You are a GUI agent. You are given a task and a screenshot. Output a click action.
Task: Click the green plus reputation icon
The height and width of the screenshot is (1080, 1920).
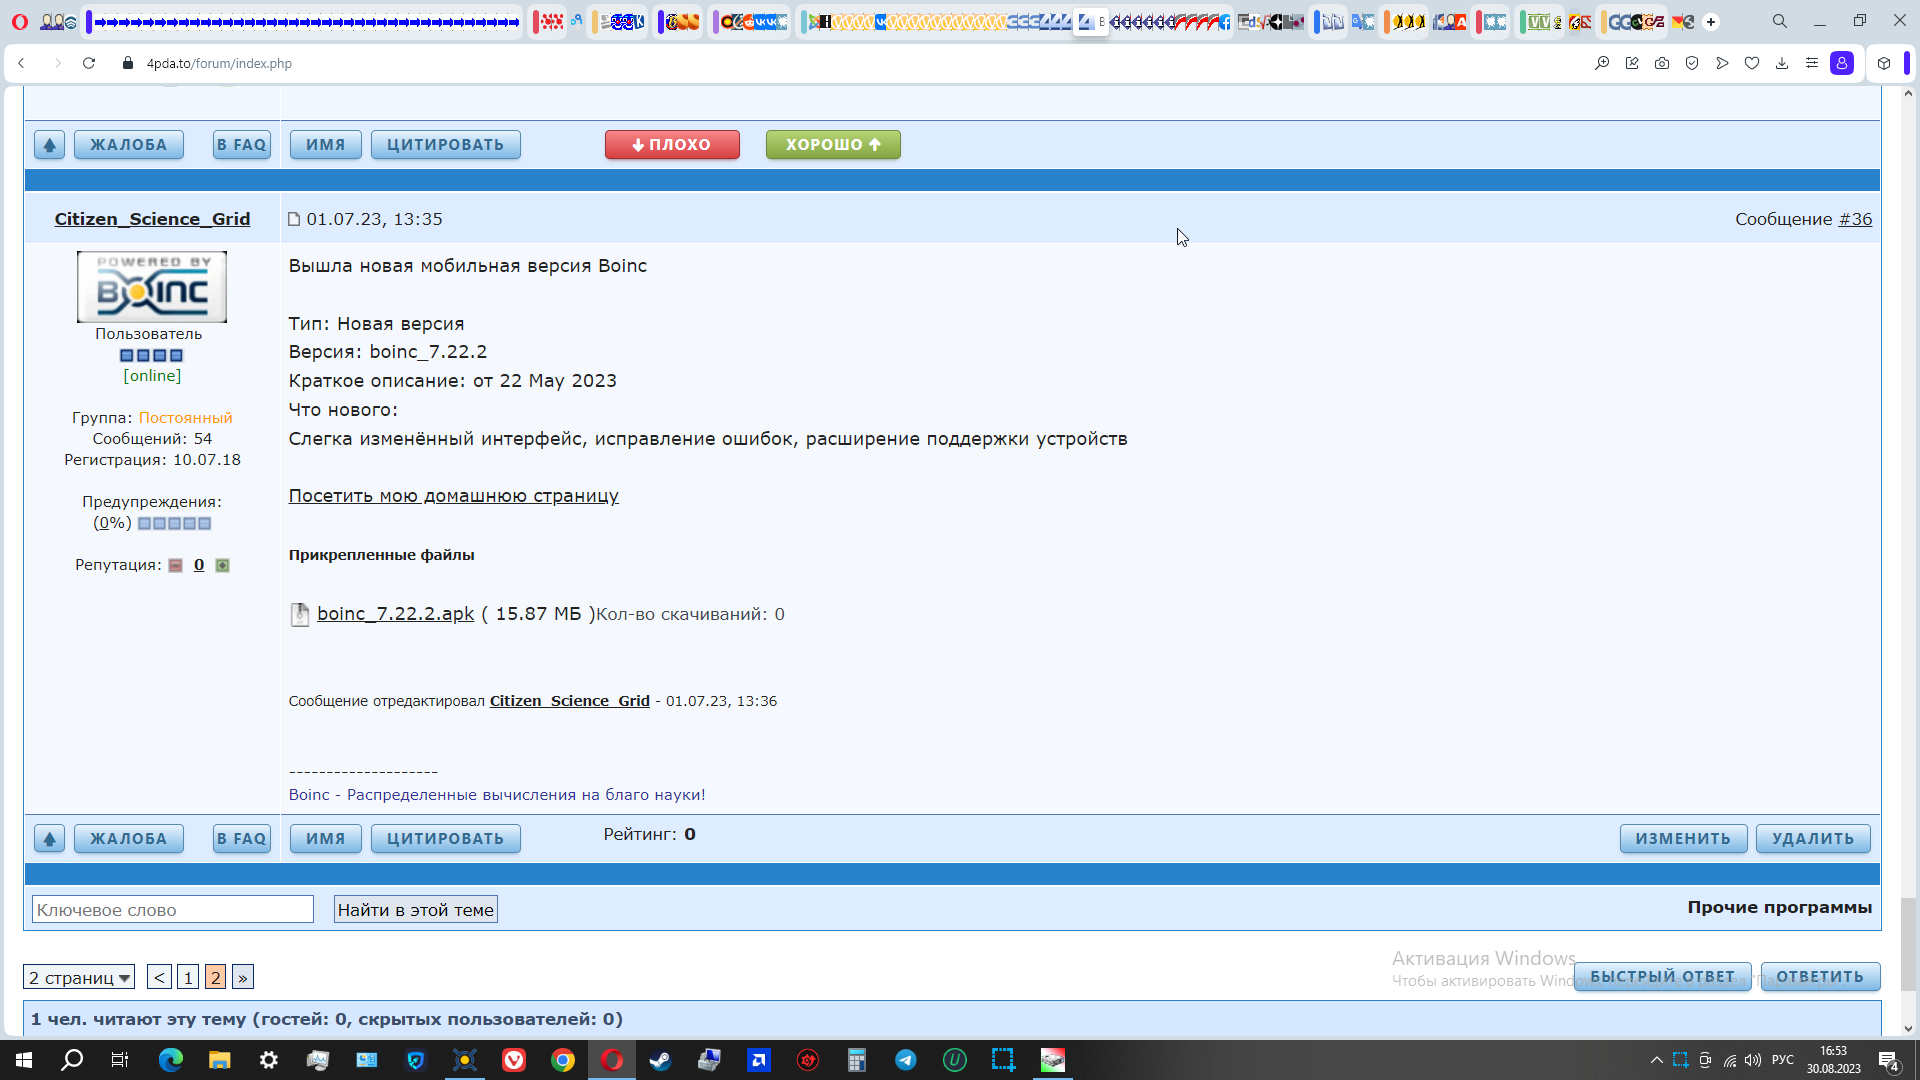(223, 566)
